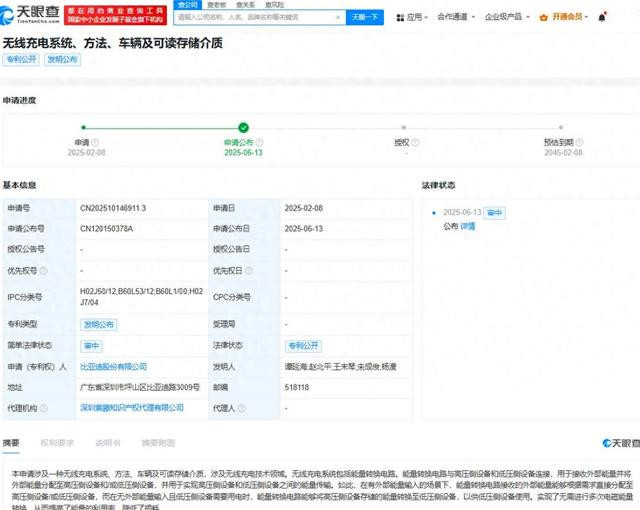Open the 说明书 tab

click(x=107, y=442)
